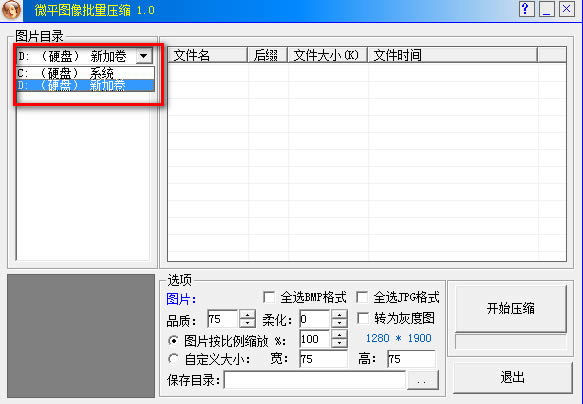The width and height of the screenshot is (583, 404).
Task: Click the 保存目录 path field
Action: click(315, 380)
